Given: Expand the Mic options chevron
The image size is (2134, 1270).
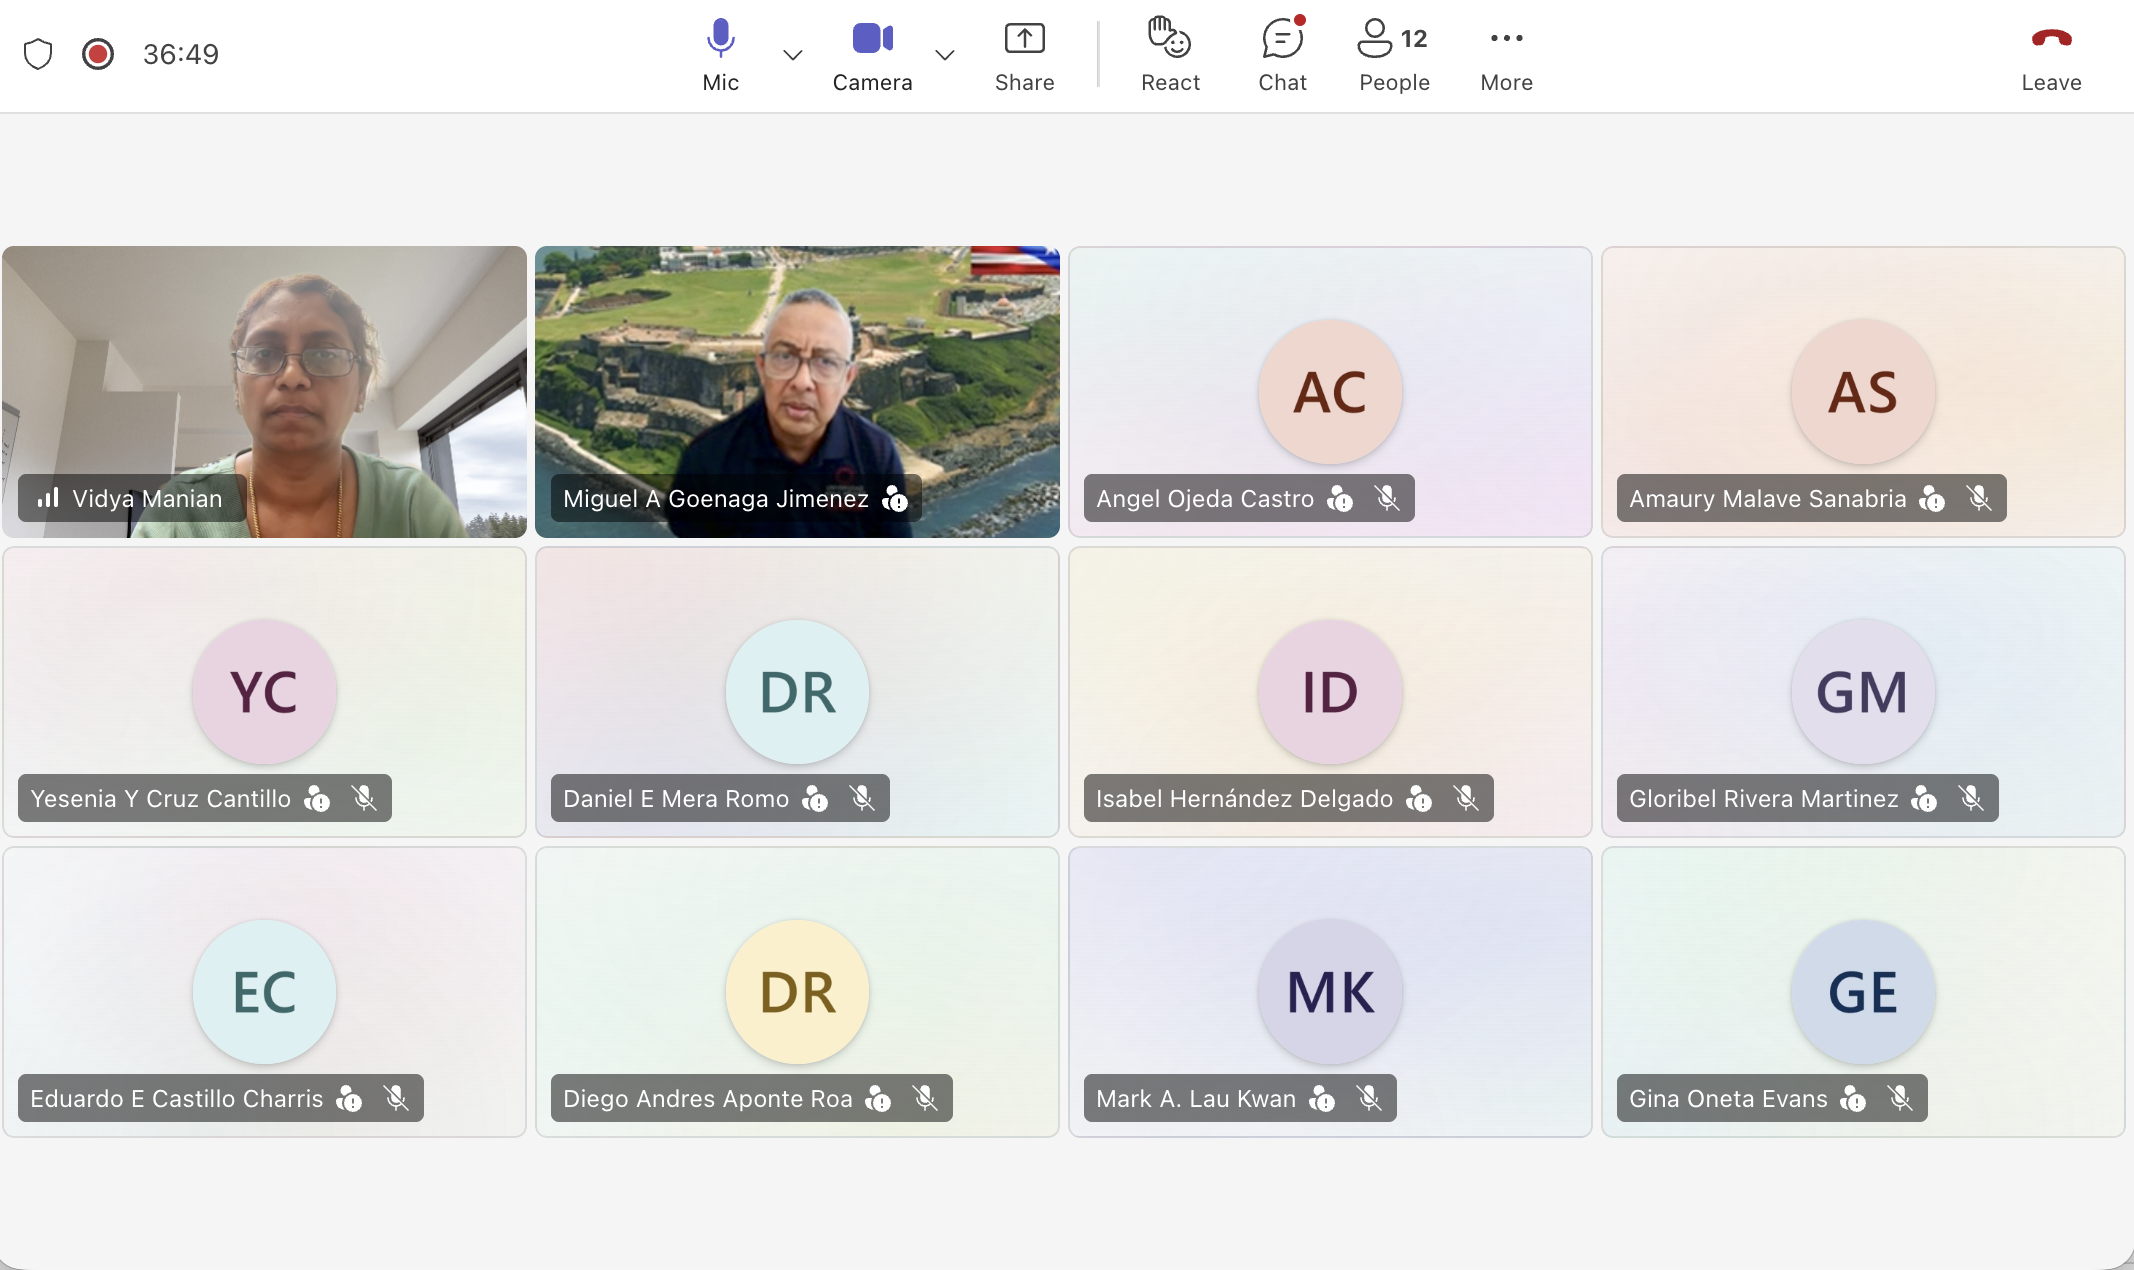Looking at the screenshot, I should (x=793, y=55).
